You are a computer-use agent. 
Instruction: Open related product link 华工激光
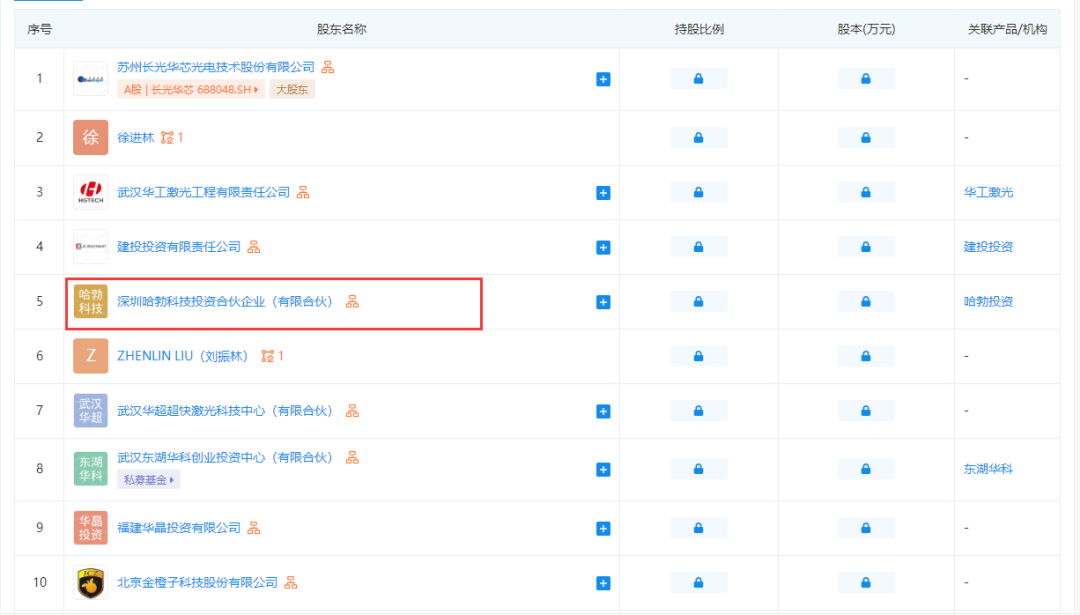988,192
